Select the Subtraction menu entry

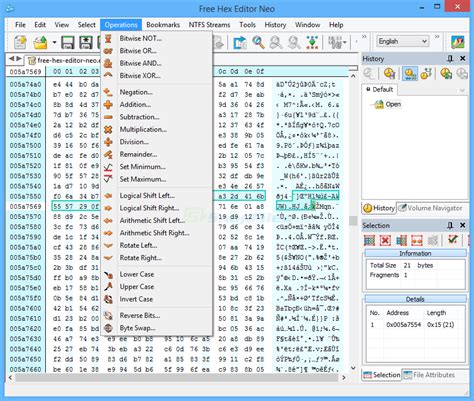[157, 117]
